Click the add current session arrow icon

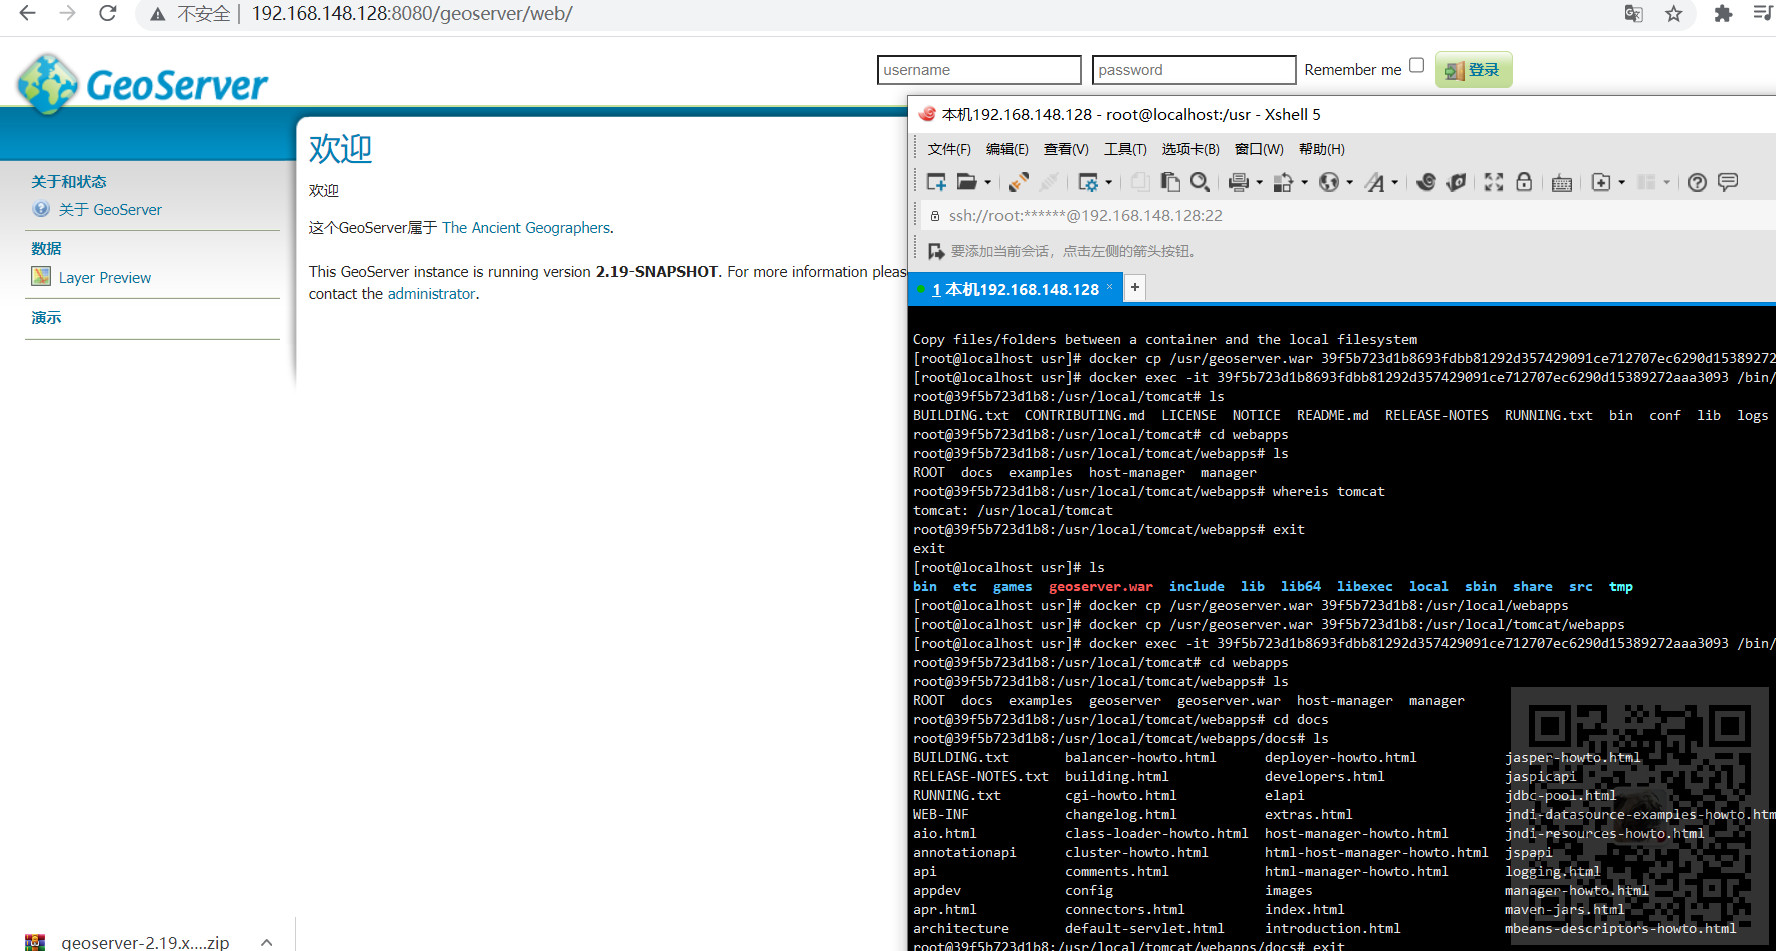pyautogui.click(x=936, y=251)
